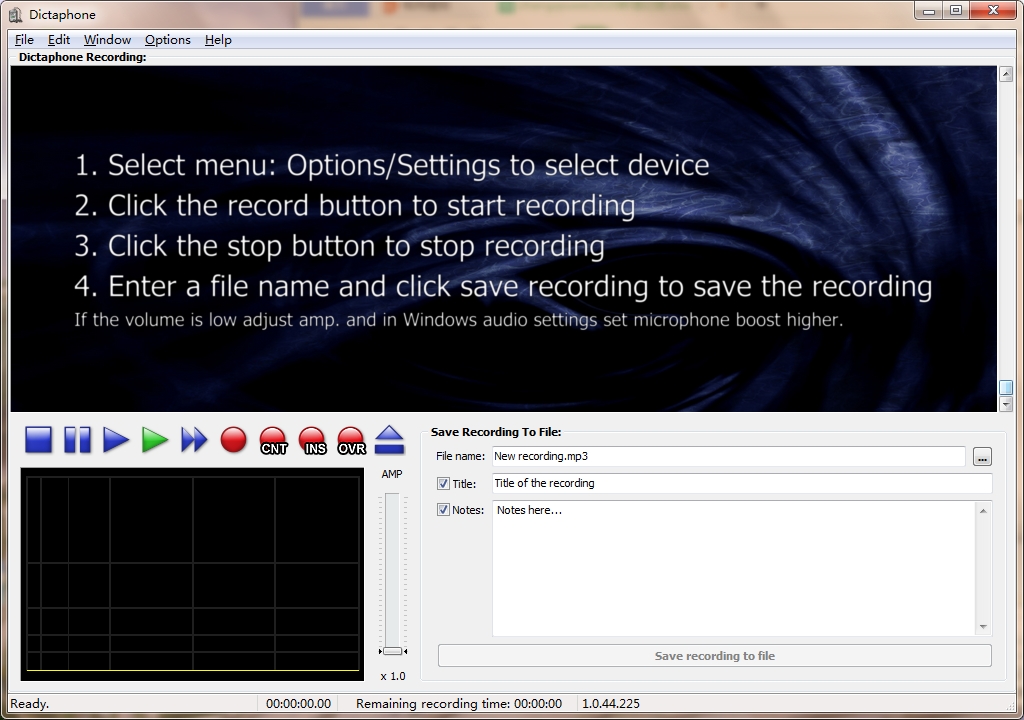
Task: Open the Options menu
Action: pos(167,40)
